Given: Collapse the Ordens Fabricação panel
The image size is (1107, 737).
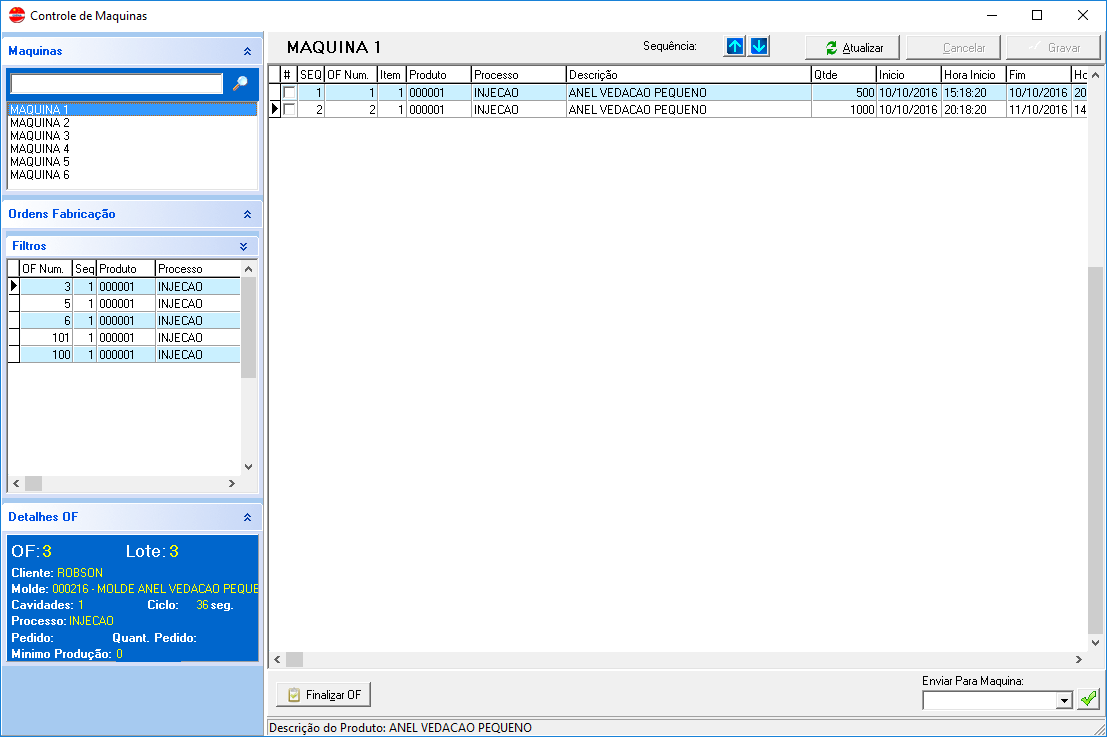Looking at the screenshot, I should pyautogui.click(x=247, y=214).
